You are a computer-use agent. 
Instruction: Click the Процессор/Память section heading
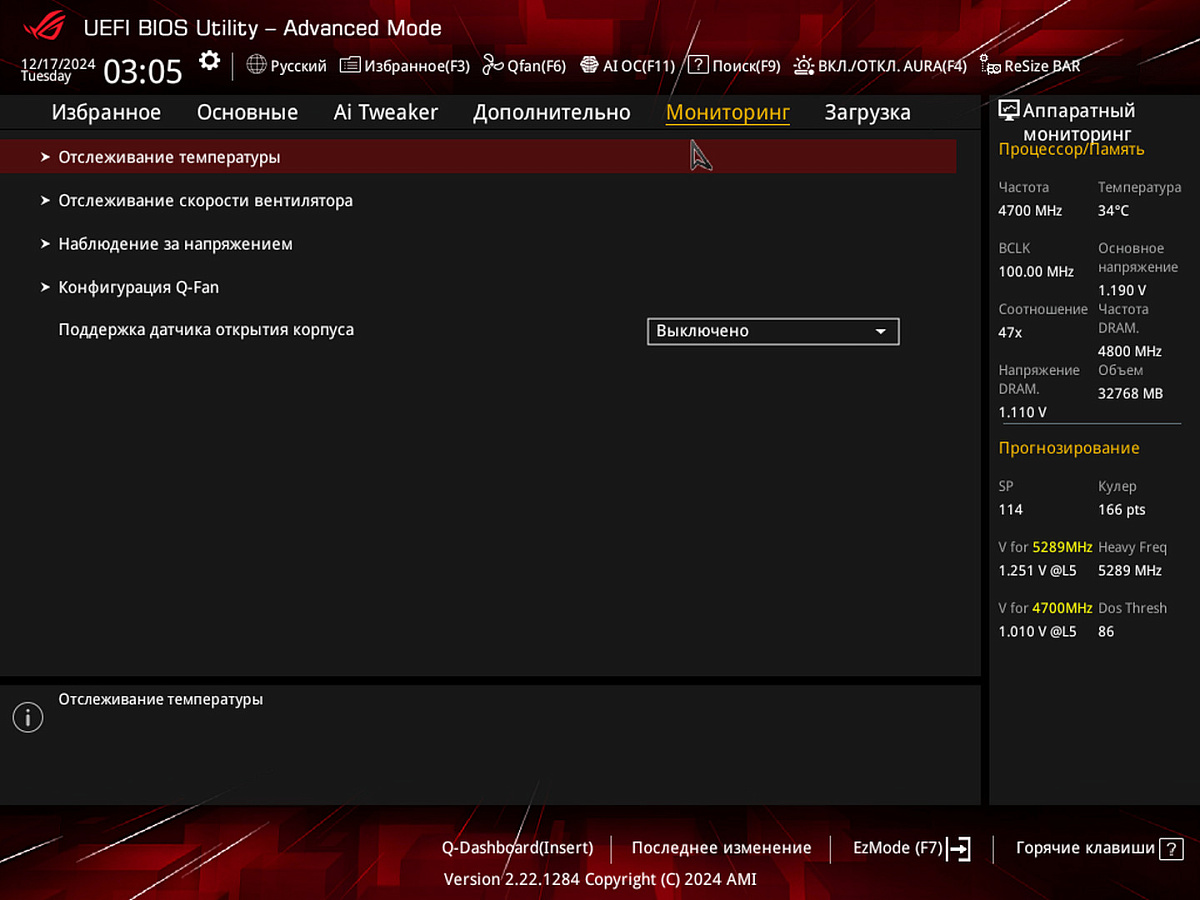tap(1072, 150)
